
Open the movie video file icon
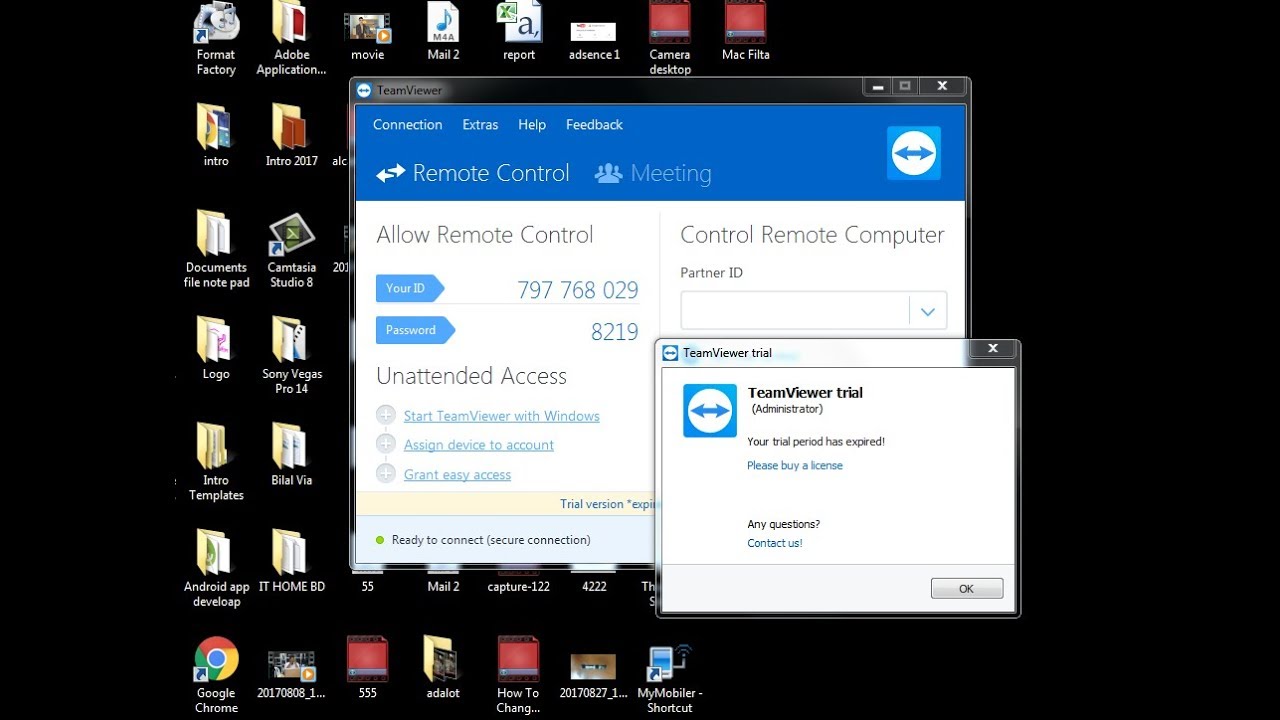(367, 38)
